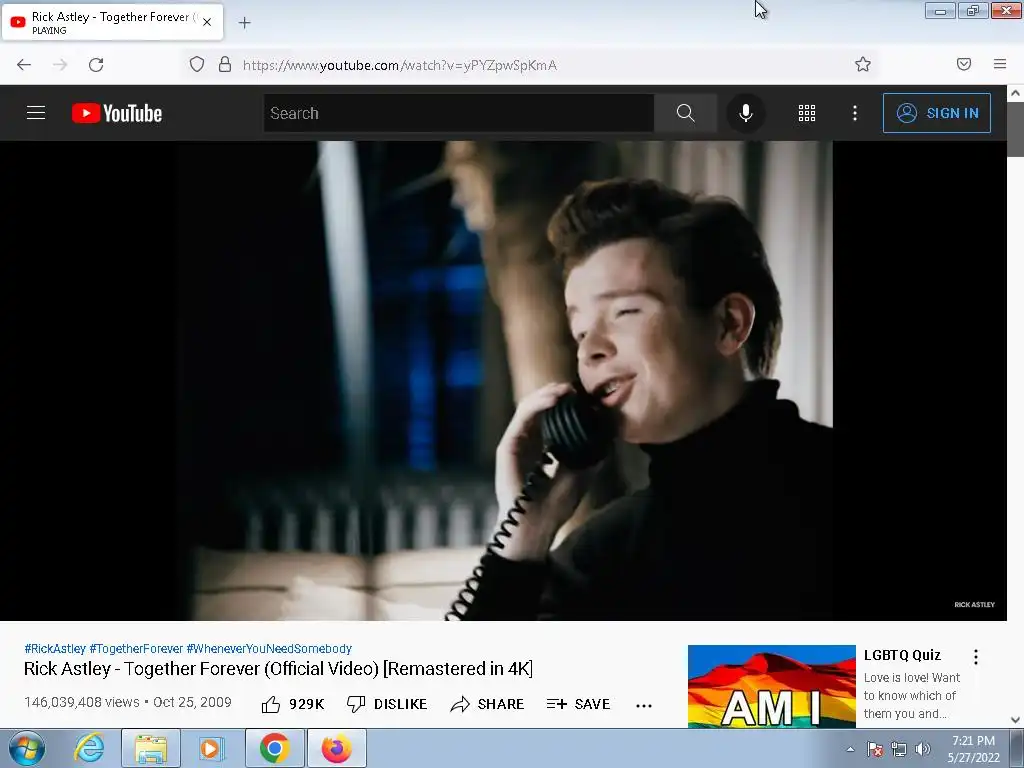Open tracking protection shield icon
This screenshot has width=1024, height=768.
pos(197,65)
